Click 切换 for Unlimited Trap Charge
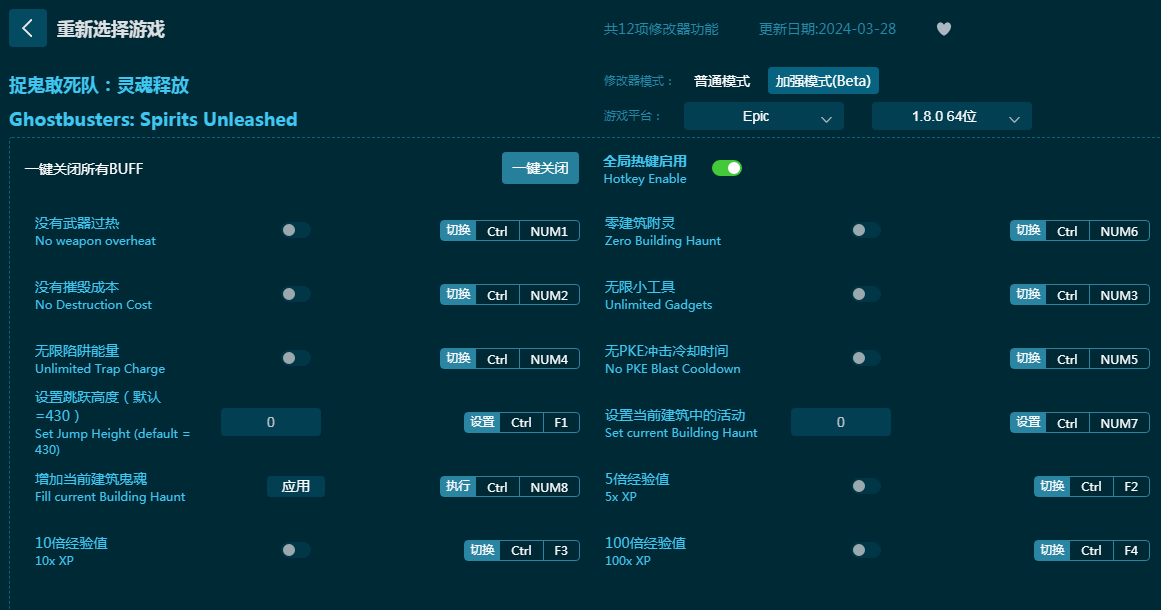 (x=458, y=359)
